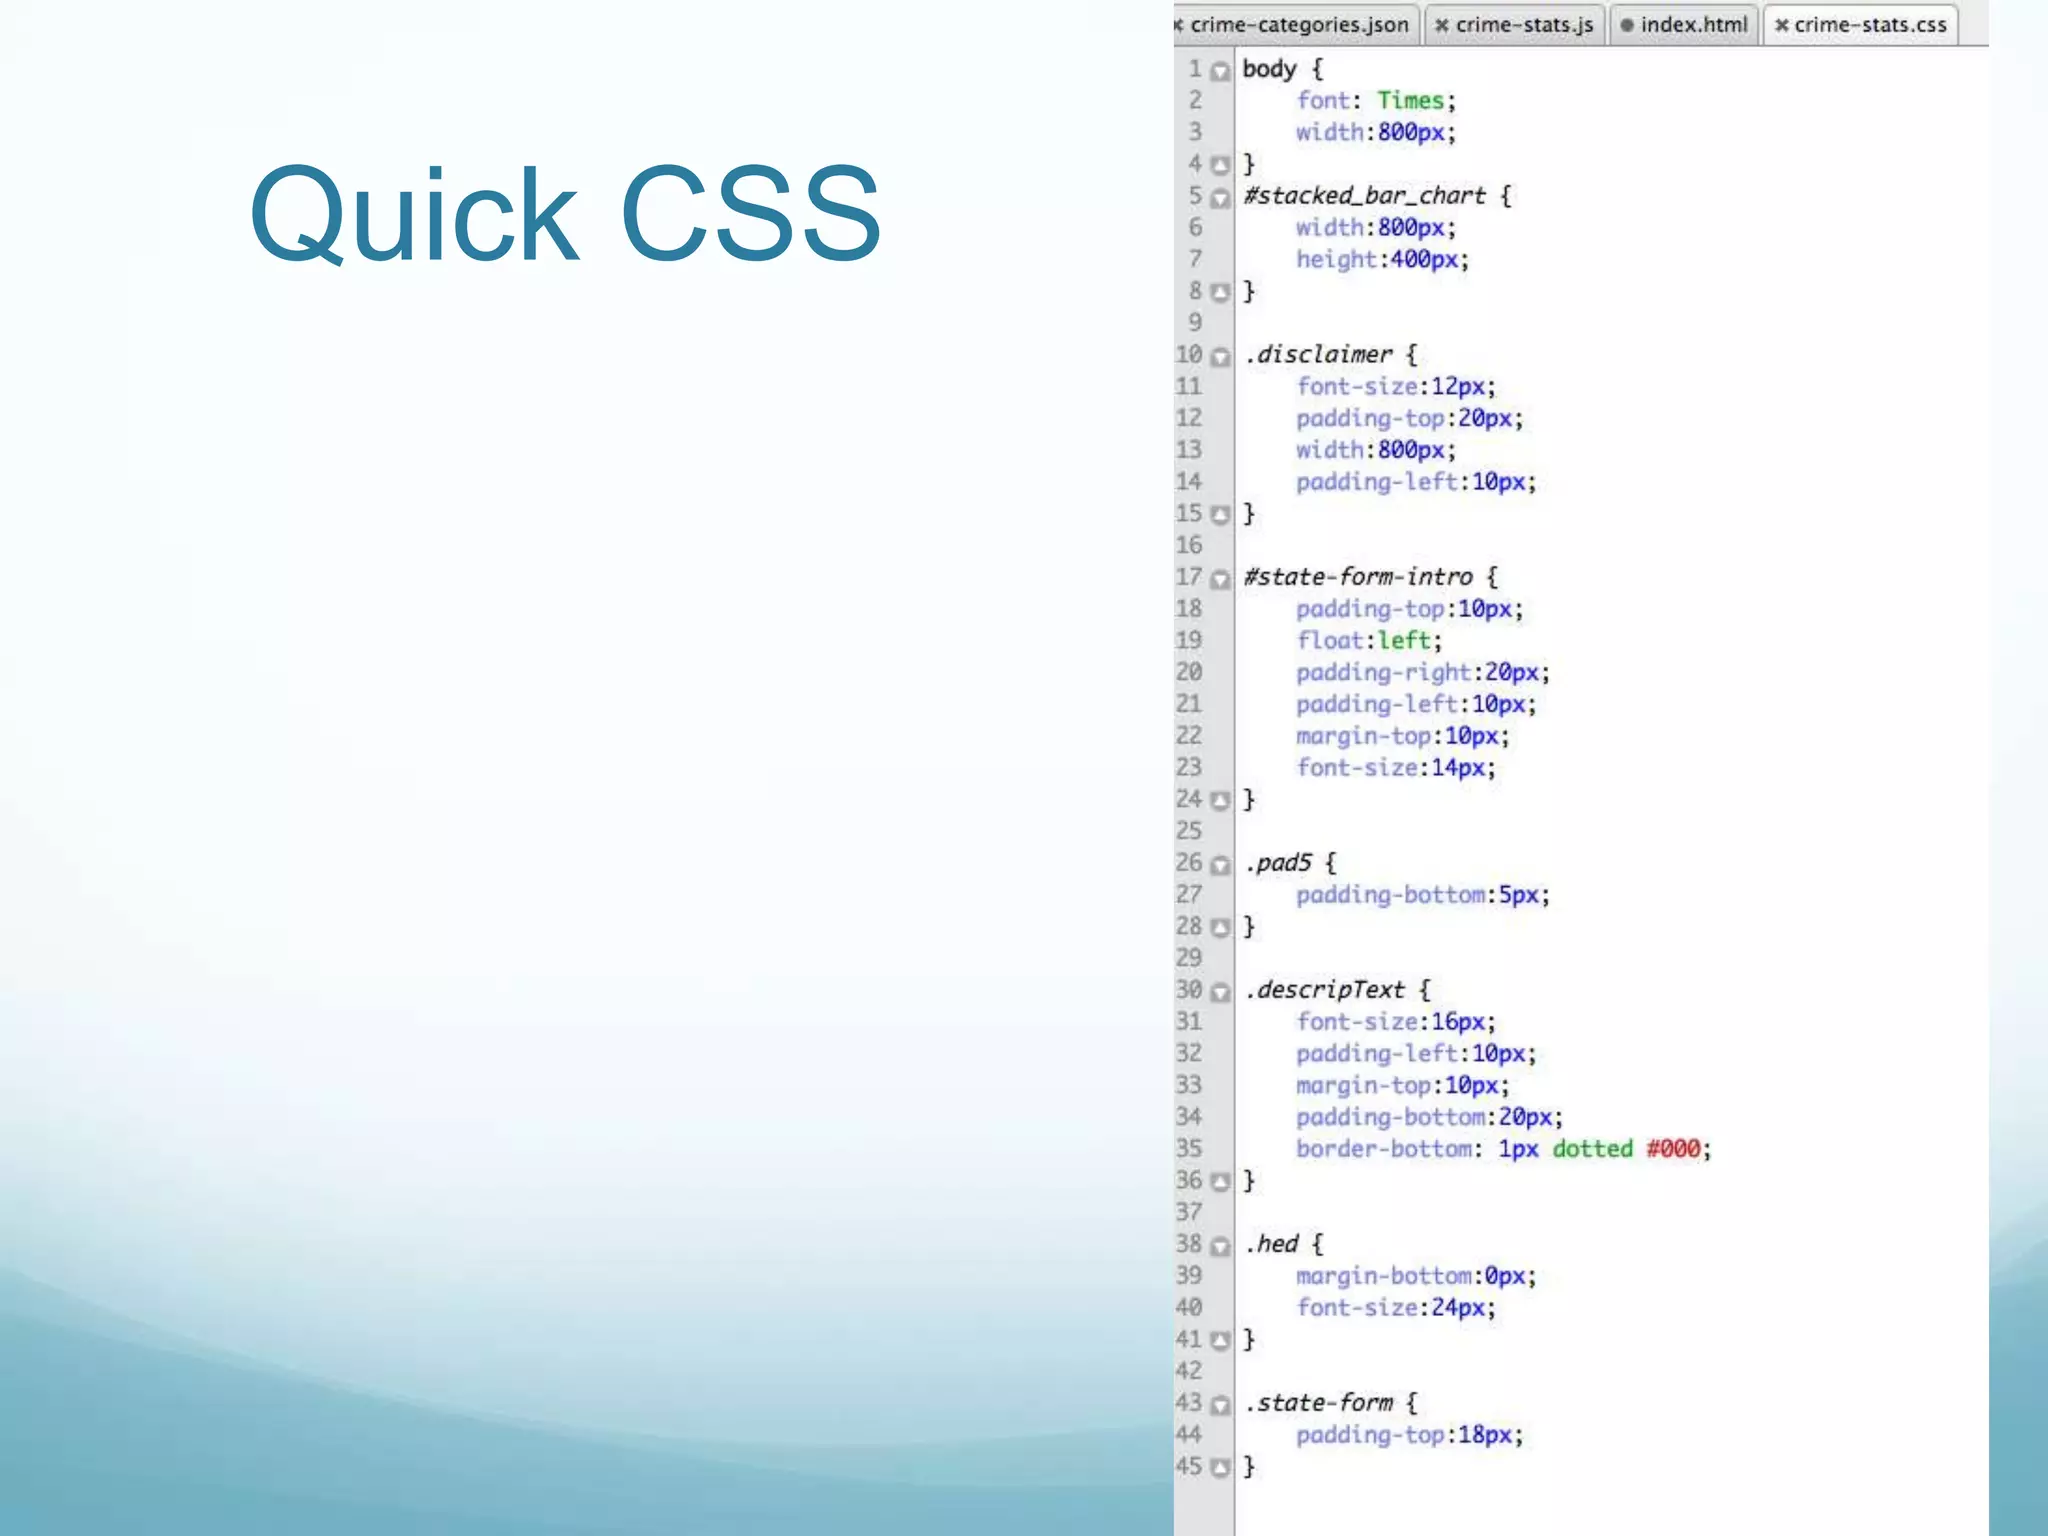Click the 'Quick CSS' slide title
This screenshot has width=2048, height=1536.
point(566,215)
